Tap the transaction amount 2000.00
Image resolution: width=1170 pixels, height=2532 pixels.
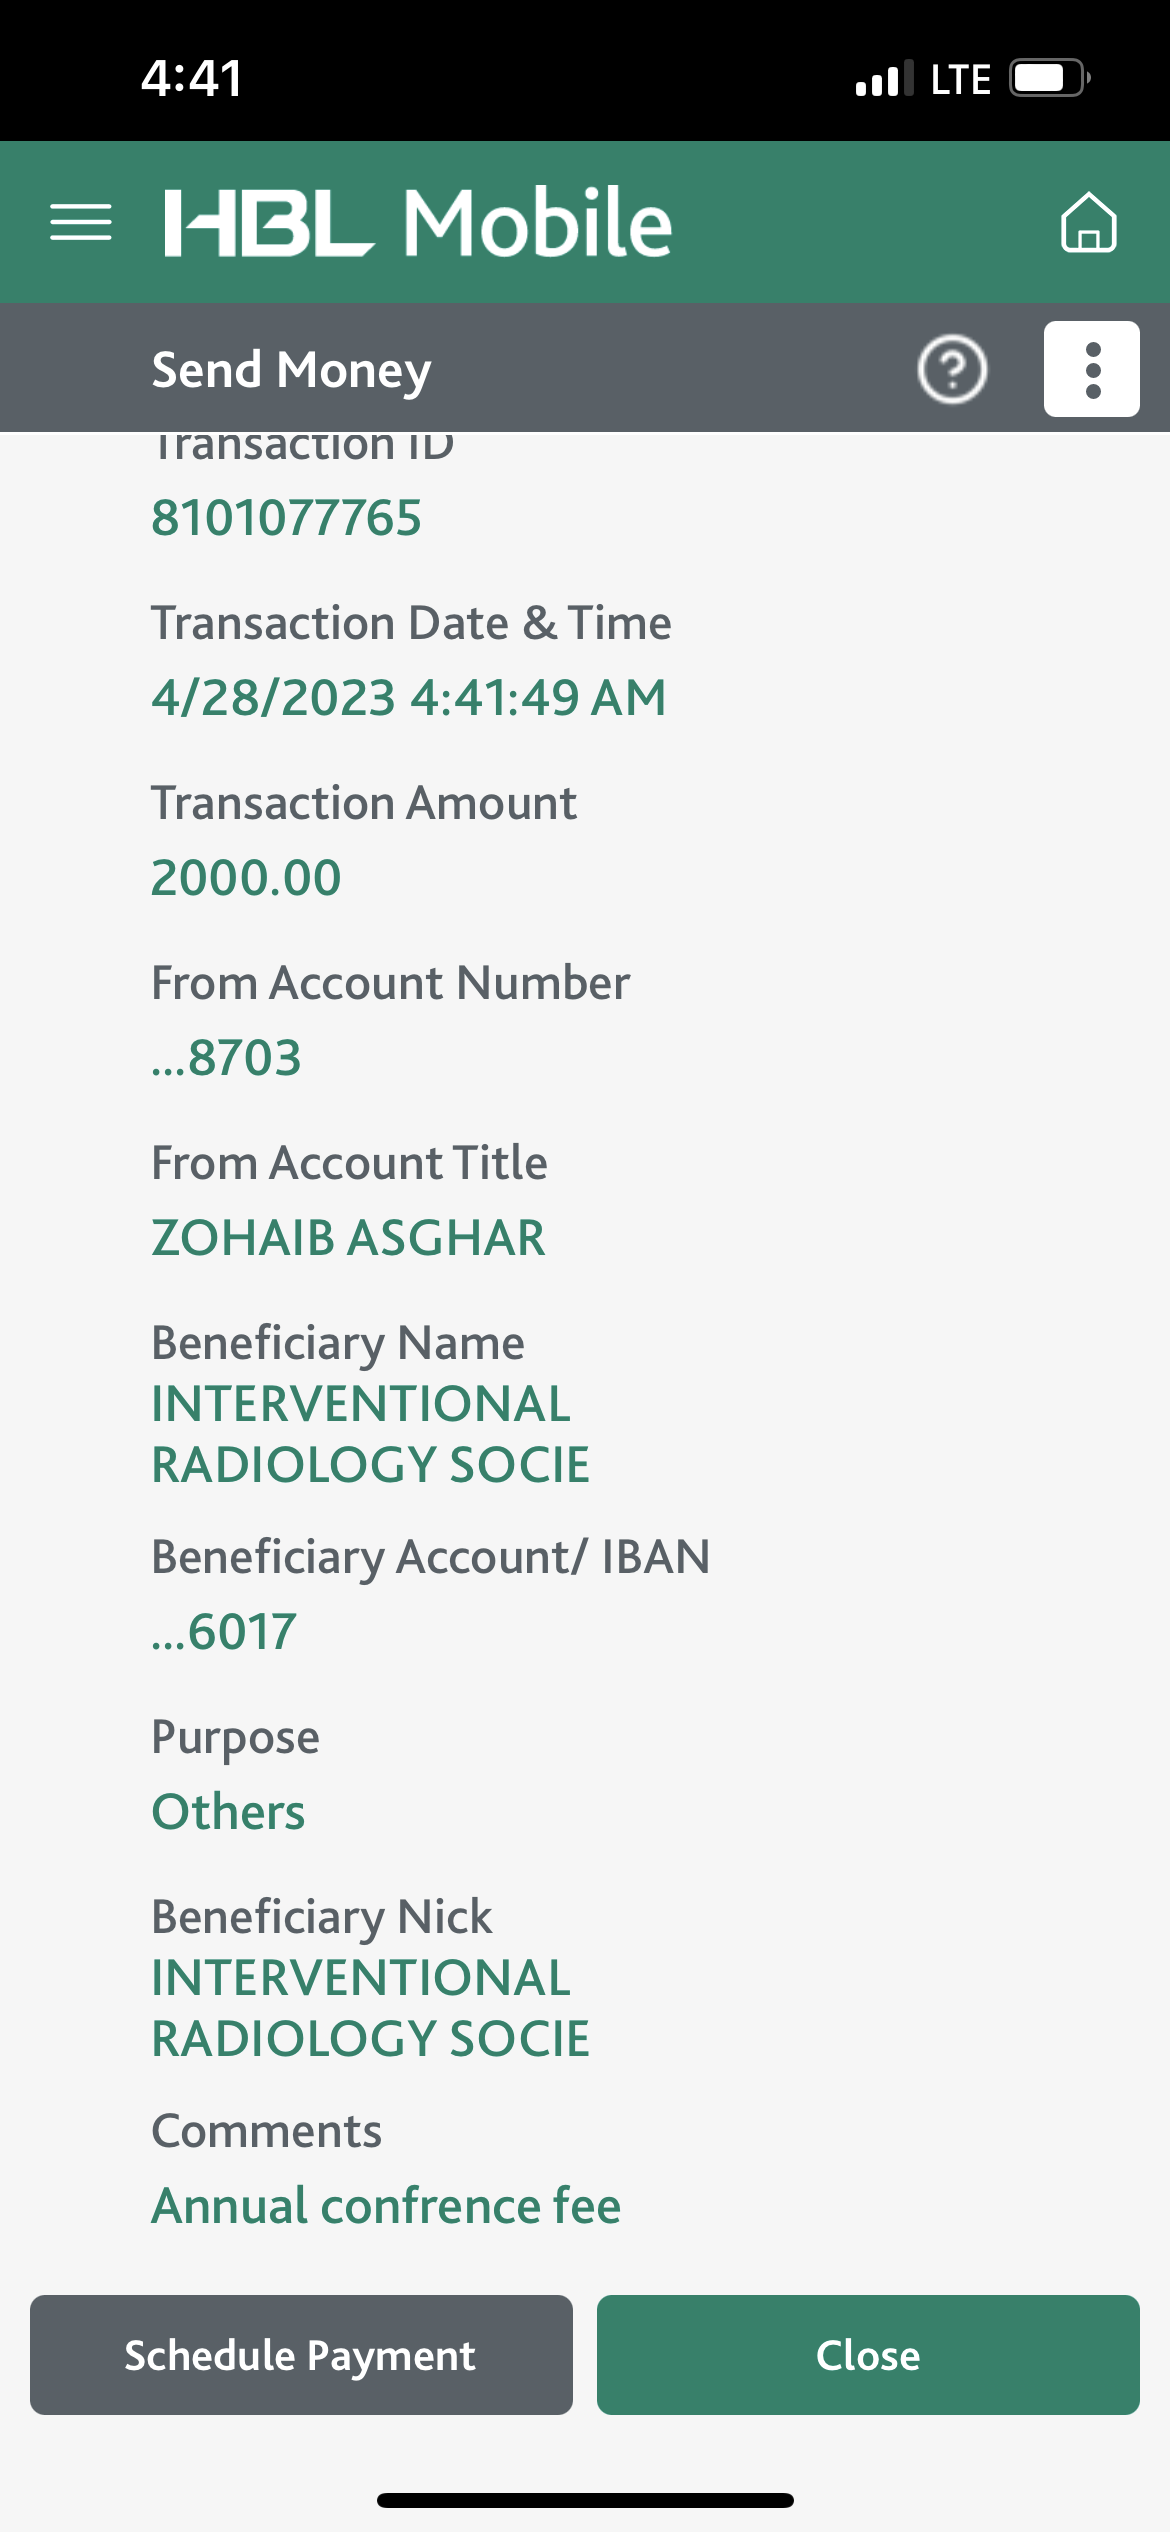pos(246,878)
